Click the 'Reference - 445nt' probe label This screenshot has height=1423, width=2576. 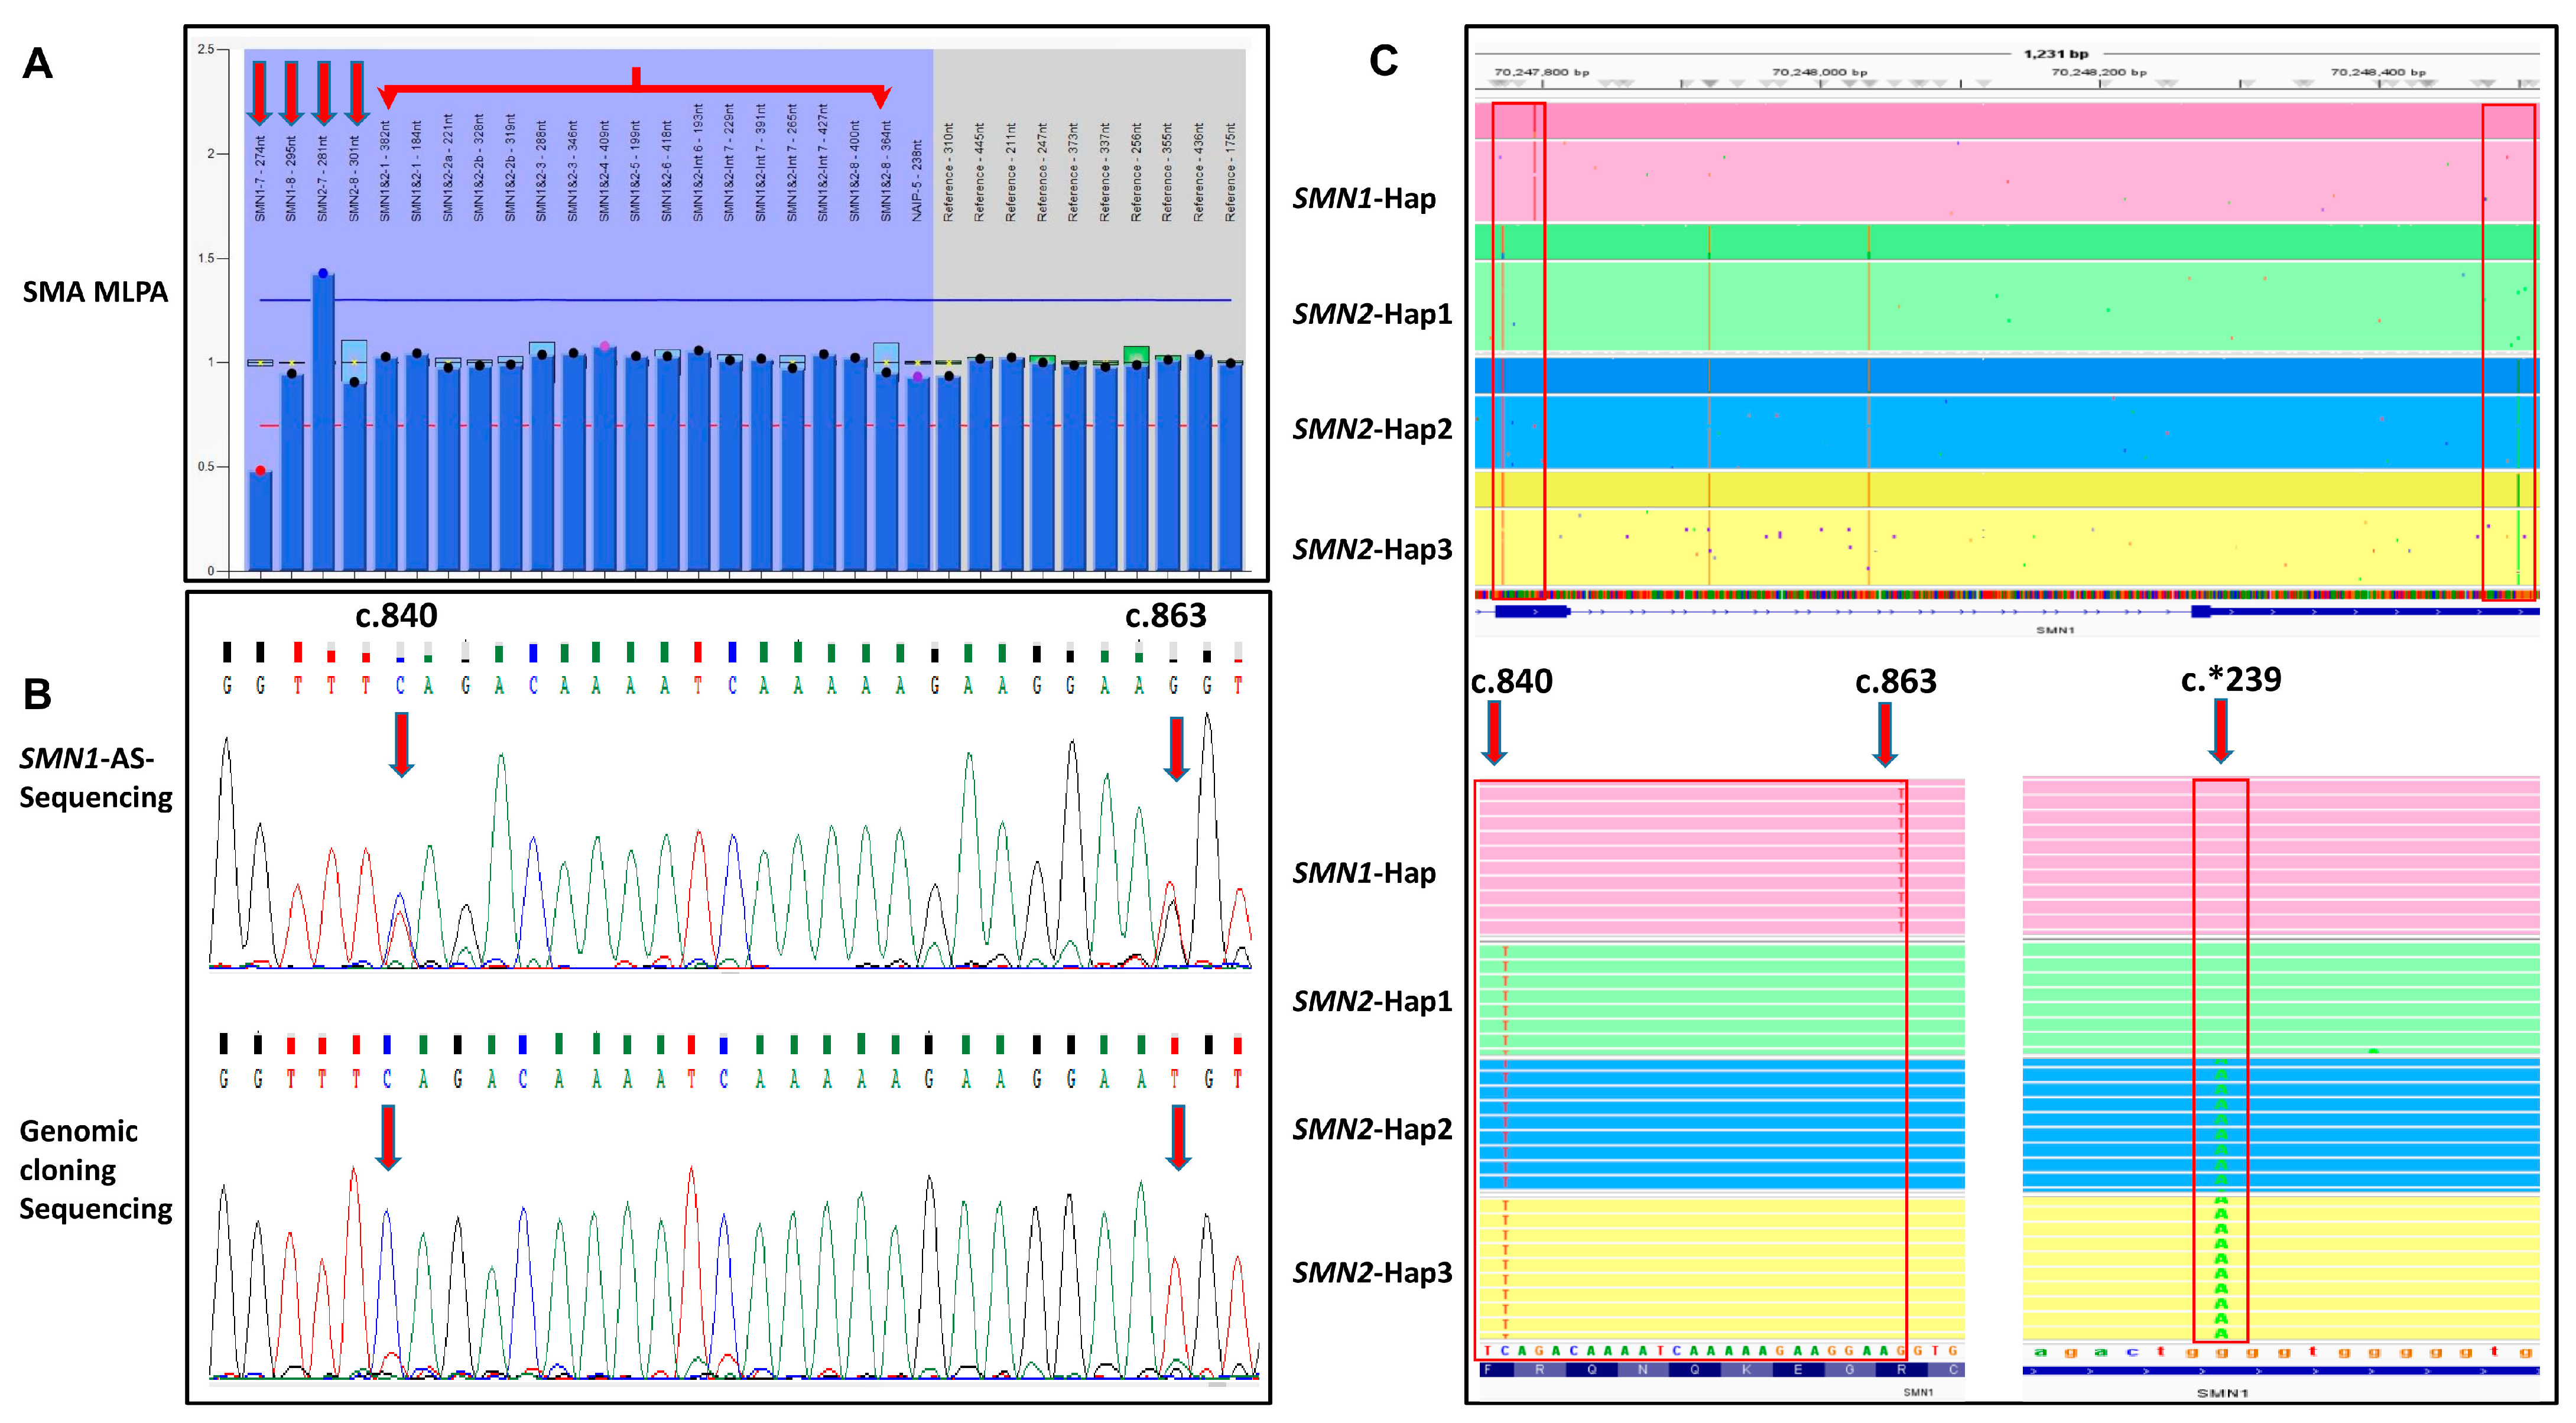point(979,172)
